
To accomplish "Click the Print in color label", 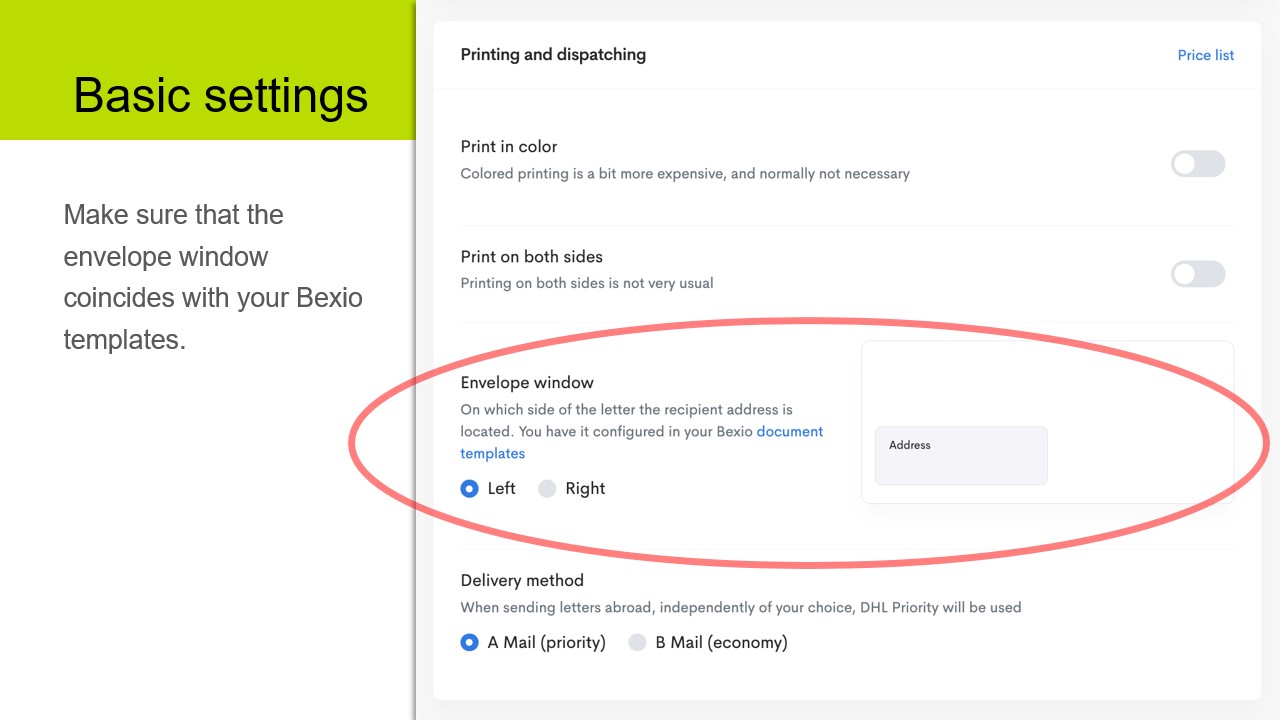I will tap(508, 147).
